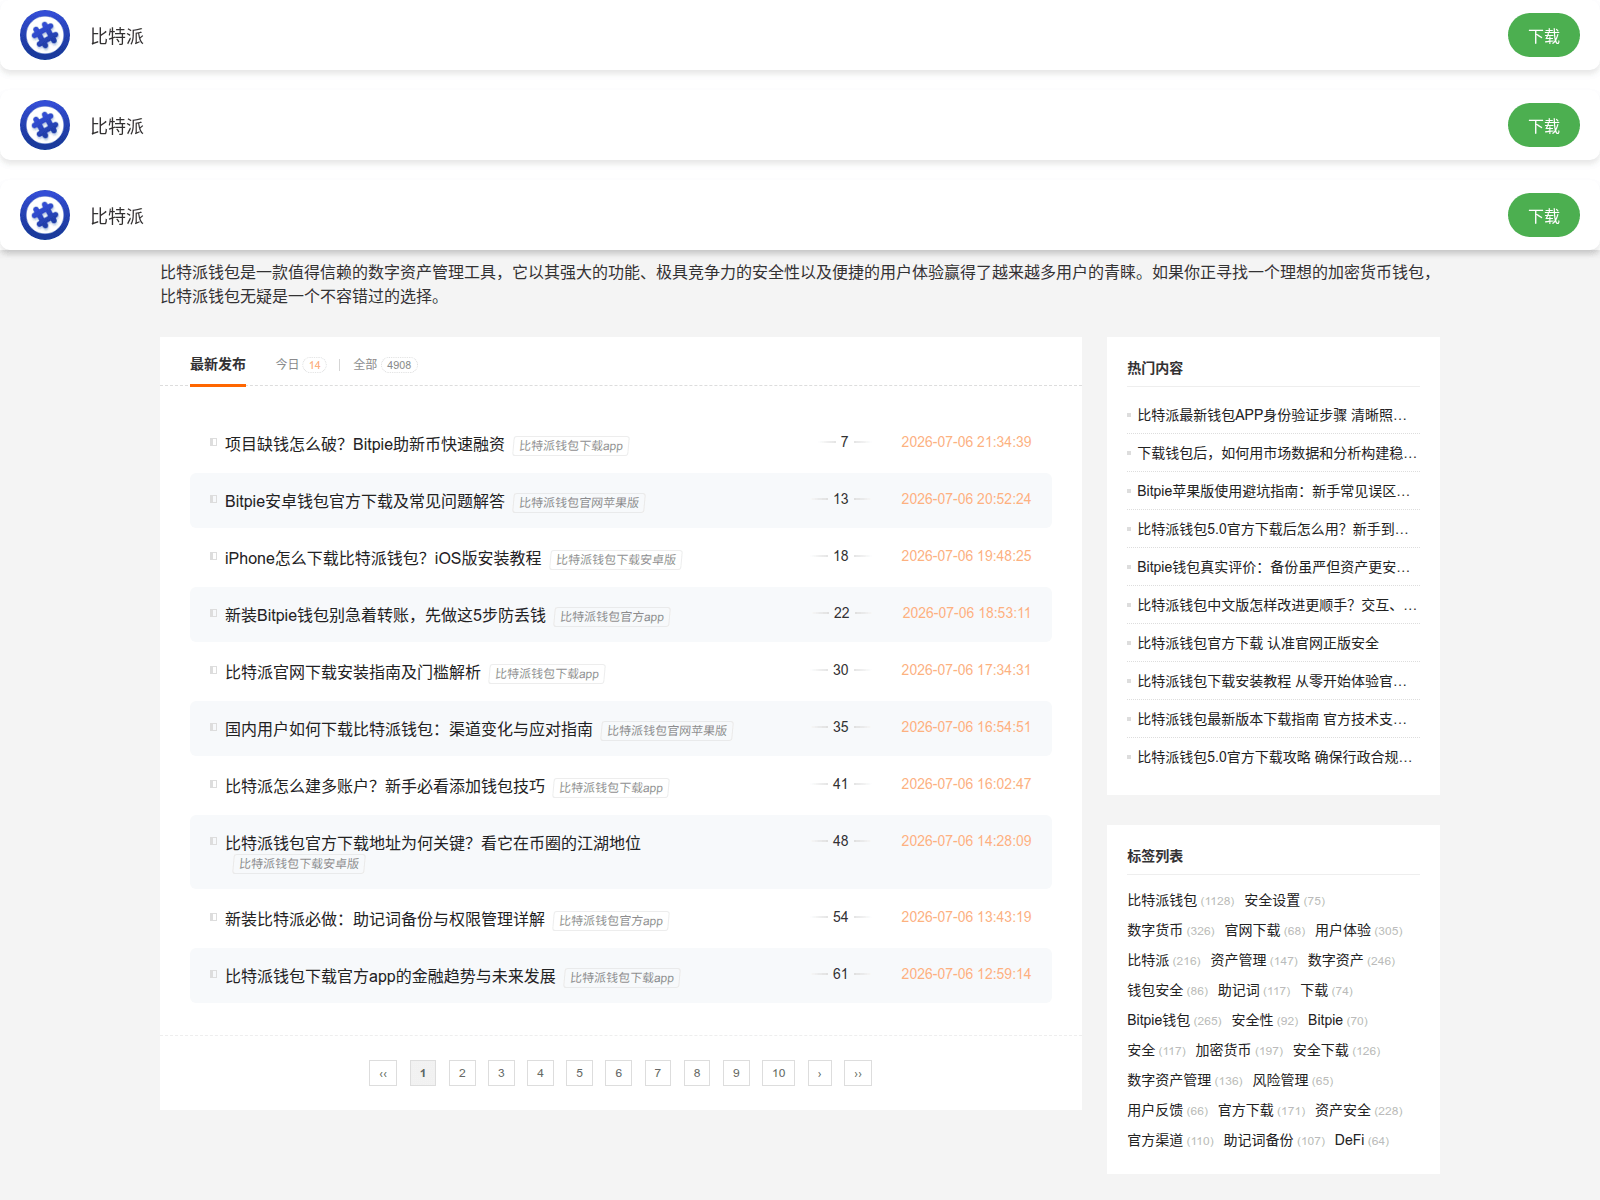The width and height of the screenshot is (1600, 1200).
Task: Click tag 比特派钱包 (1128)
Action: pos(1180,900)
